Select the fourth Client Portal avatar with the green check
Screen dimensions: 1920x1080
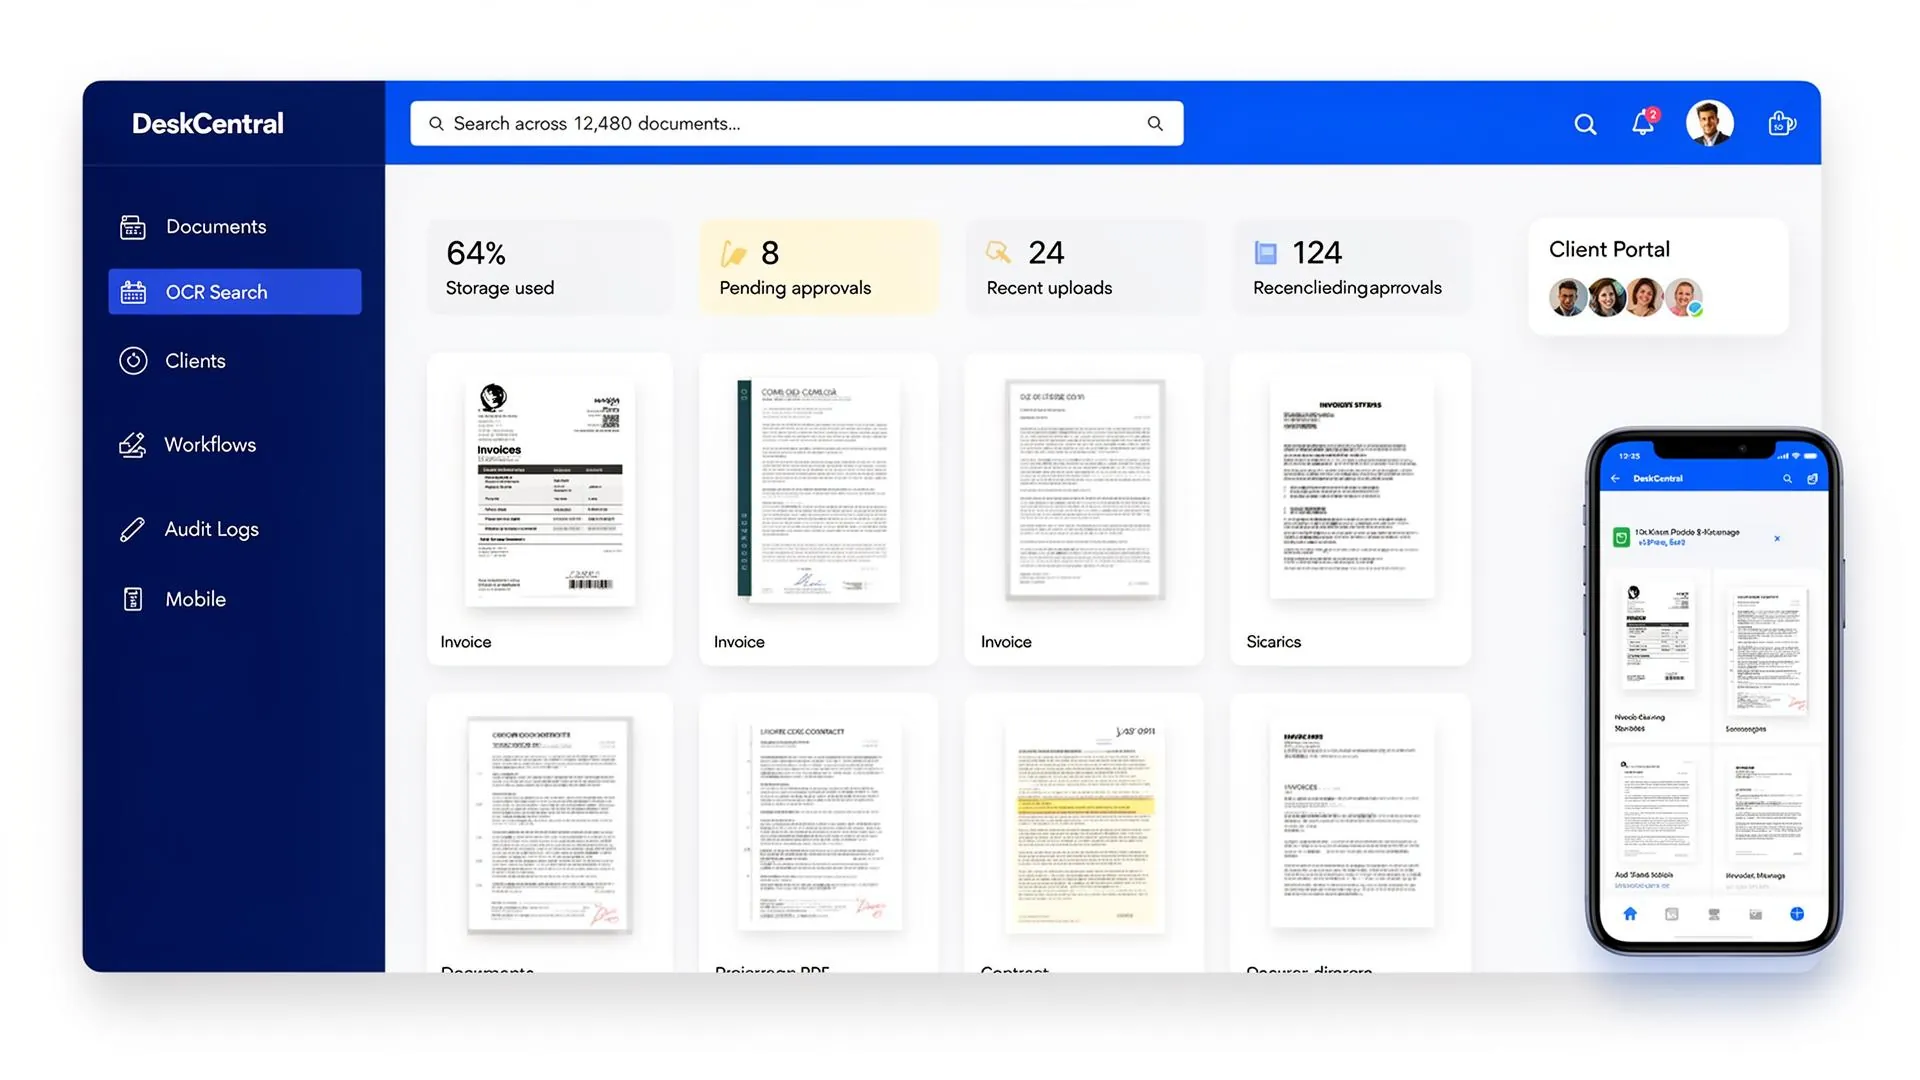coord(1684,298)
